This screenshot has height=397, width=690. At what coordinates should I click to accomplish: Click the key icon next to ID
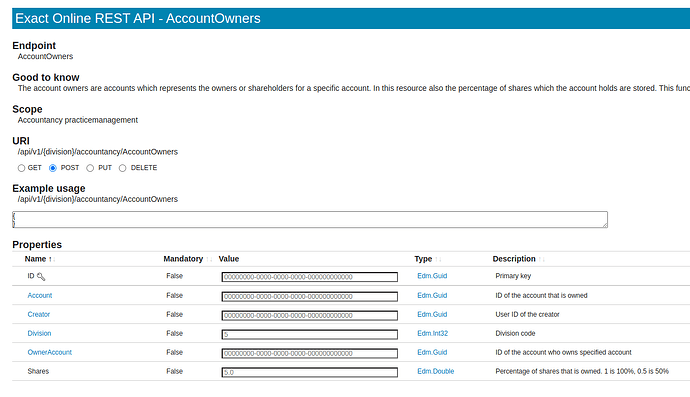pos(41,276)
